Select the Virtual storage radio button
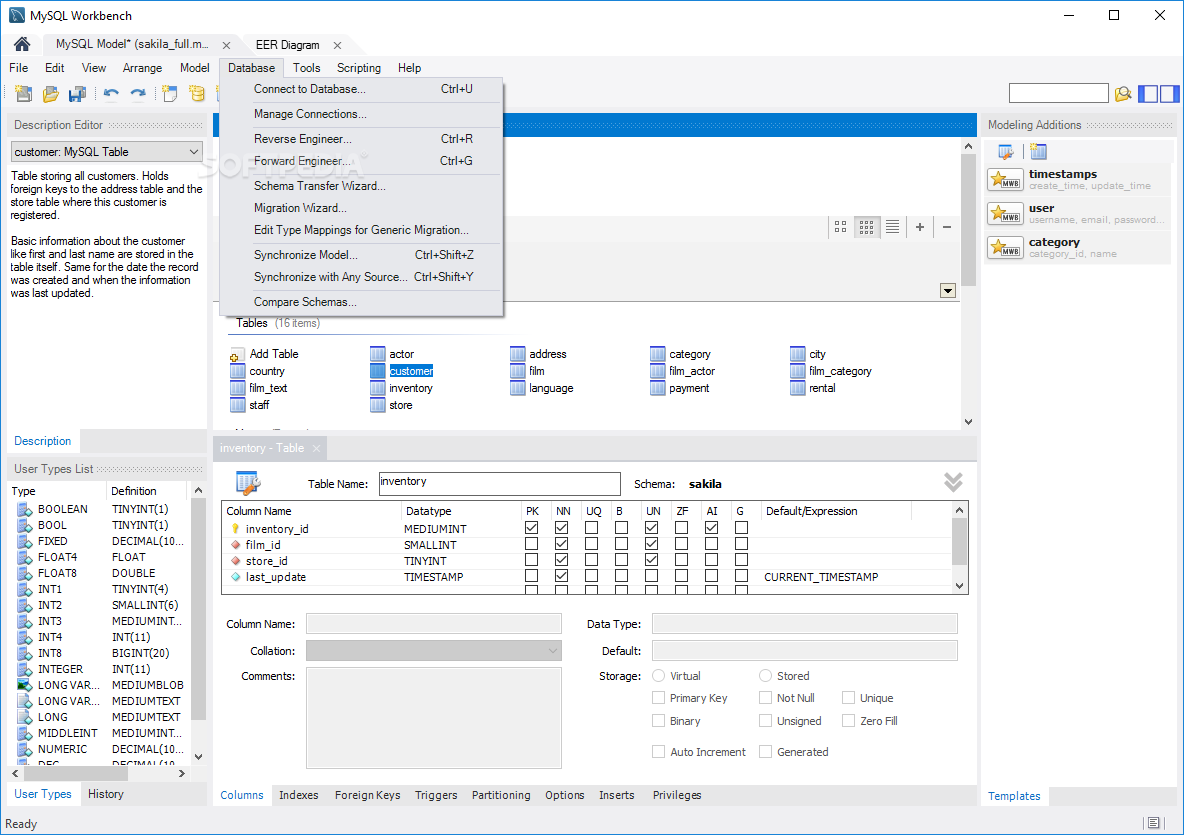The height and width of the screenshot is (835, 1184). pyautogui.click(x=658, y=676)
